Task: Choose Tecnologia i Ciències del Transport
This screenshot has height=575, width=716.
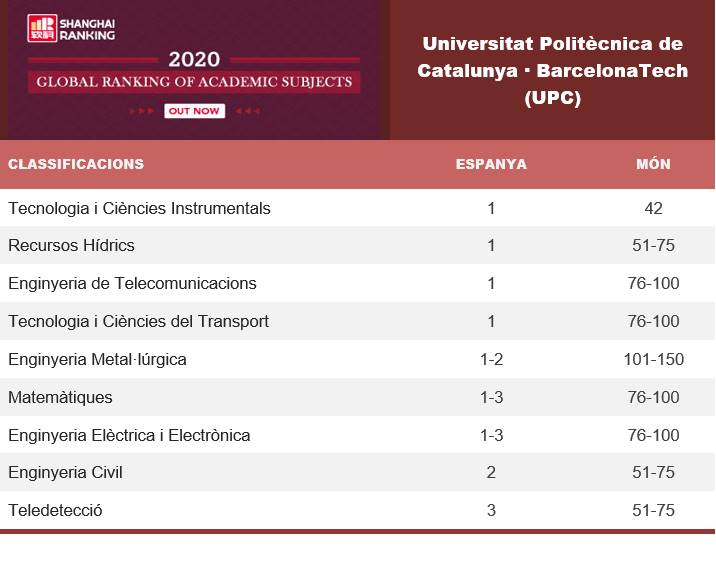Action: 138,322
